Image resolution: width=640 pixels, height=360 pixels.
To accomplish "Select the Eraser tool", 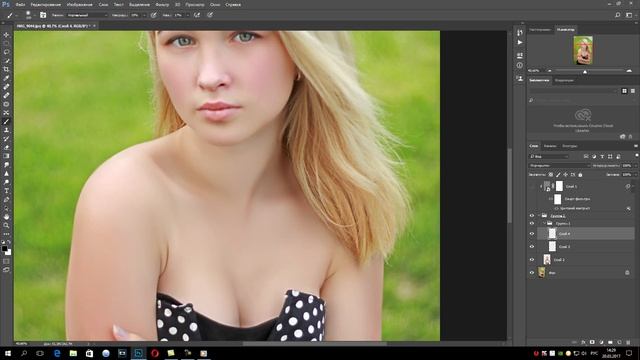I will [x=6, y=147].
